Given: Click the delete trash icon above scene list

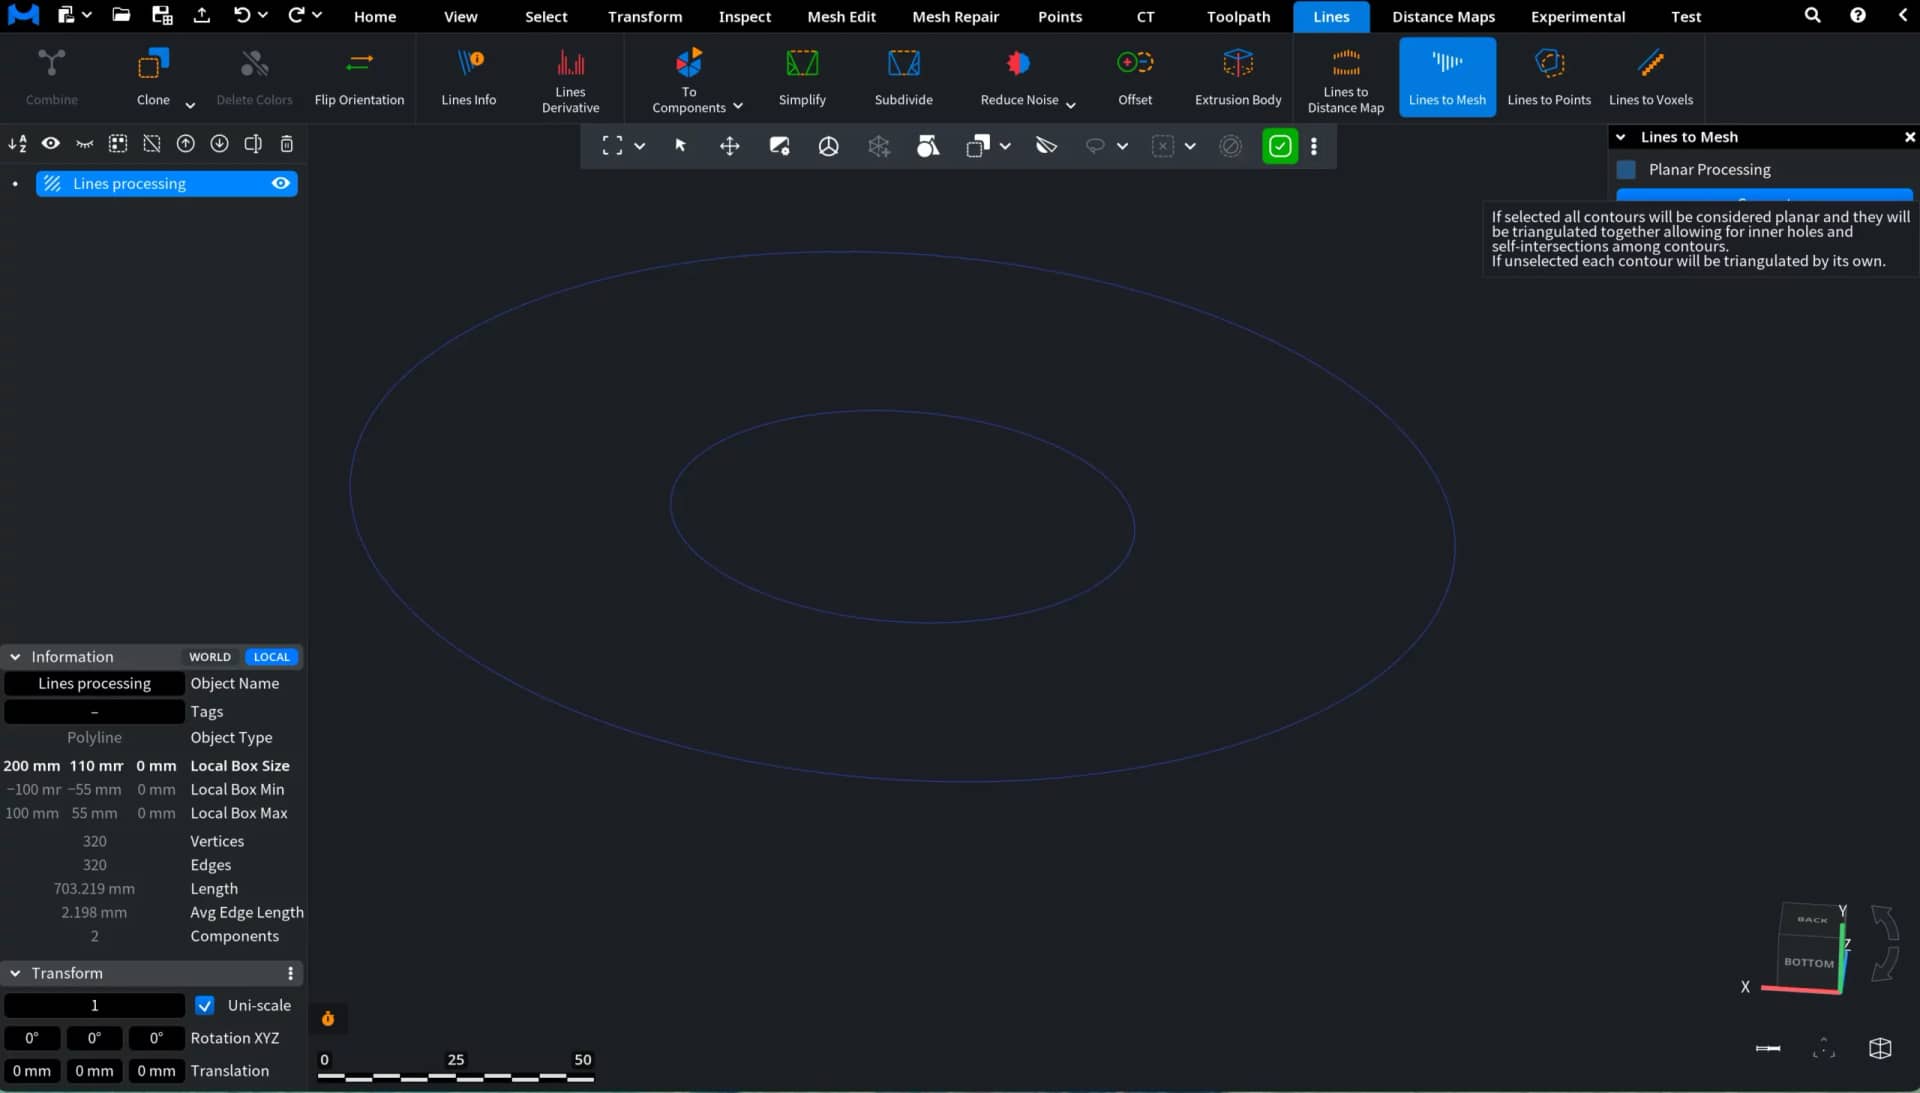Looking at the screenshot, I should pos(287,144).
